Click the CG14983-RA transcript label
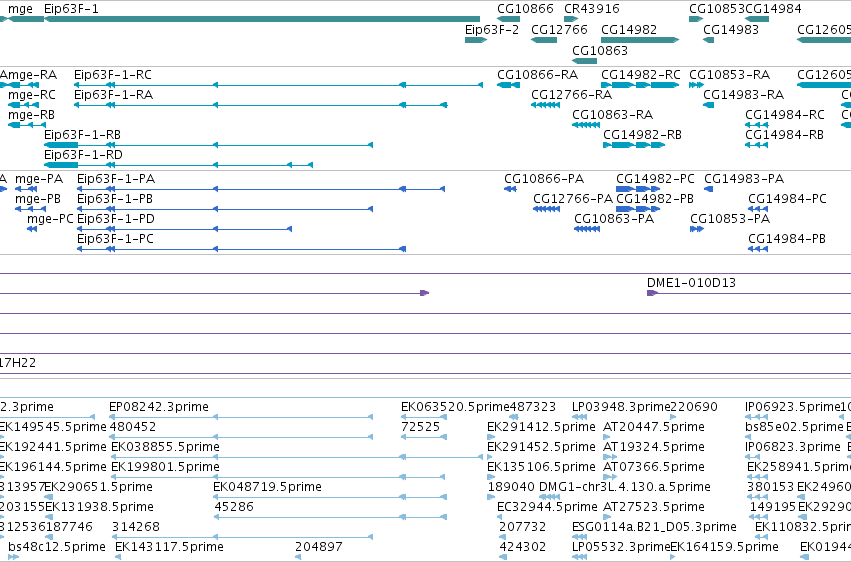 tap(744, 95)
